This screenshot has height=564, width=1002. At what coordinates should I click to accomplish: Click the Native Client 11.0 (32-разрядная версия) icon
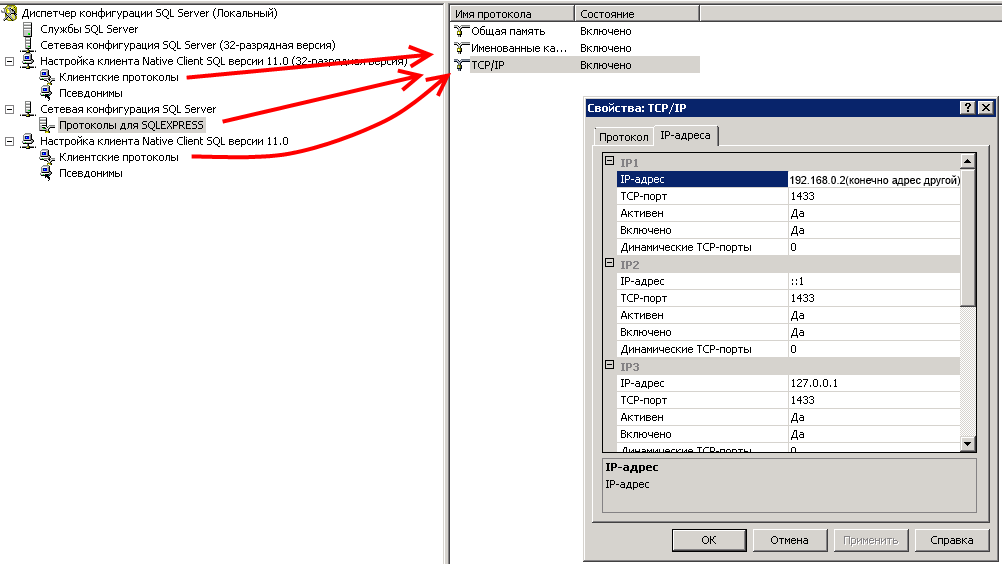point(27,61)
